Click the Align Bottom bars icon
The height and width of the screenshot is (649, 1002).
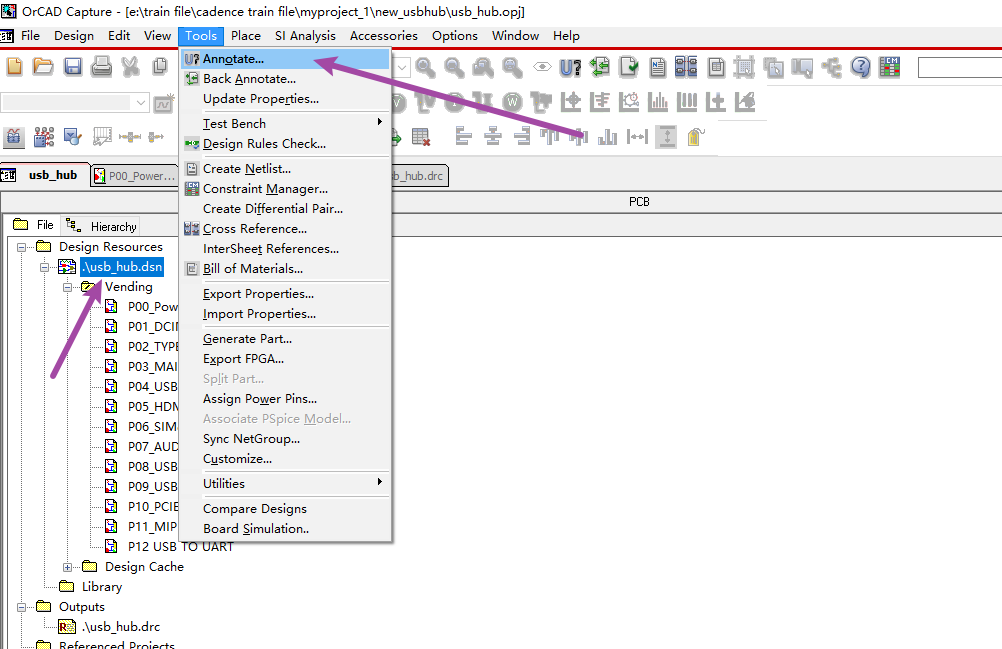tap(607, 136)
